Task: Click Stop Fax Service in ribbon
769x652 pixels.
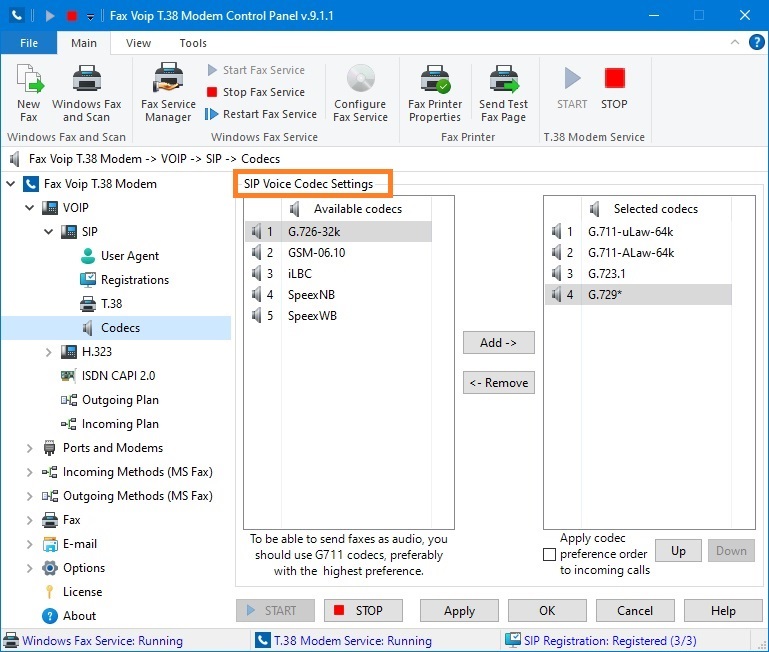Action: point(256,92)
